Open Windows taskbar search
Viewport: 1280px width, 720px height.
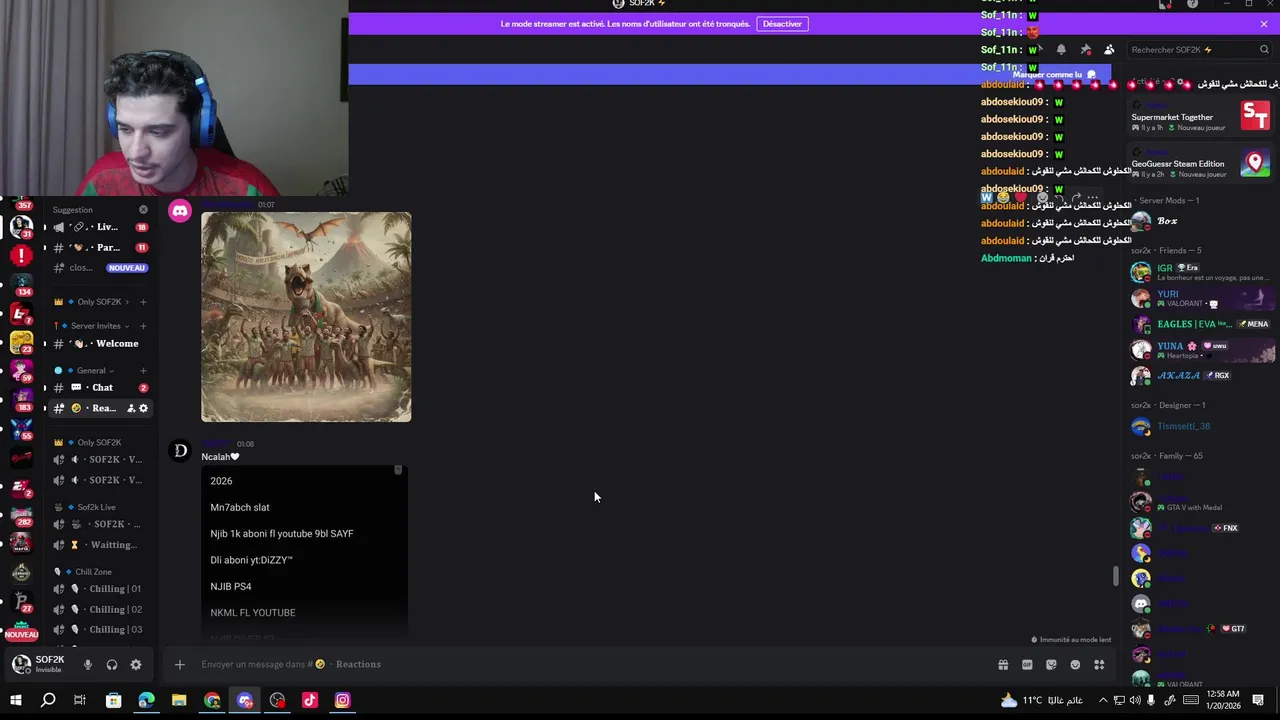click(48, 700)
